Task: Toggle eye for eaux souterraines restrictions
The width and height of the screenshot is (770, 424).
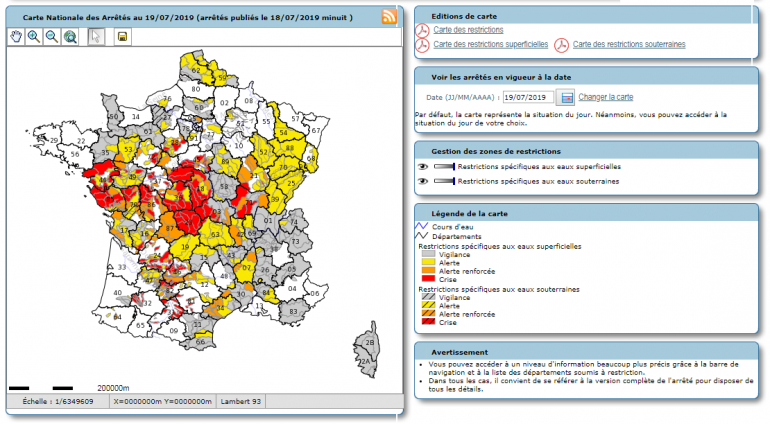Action: coord(423,181)
